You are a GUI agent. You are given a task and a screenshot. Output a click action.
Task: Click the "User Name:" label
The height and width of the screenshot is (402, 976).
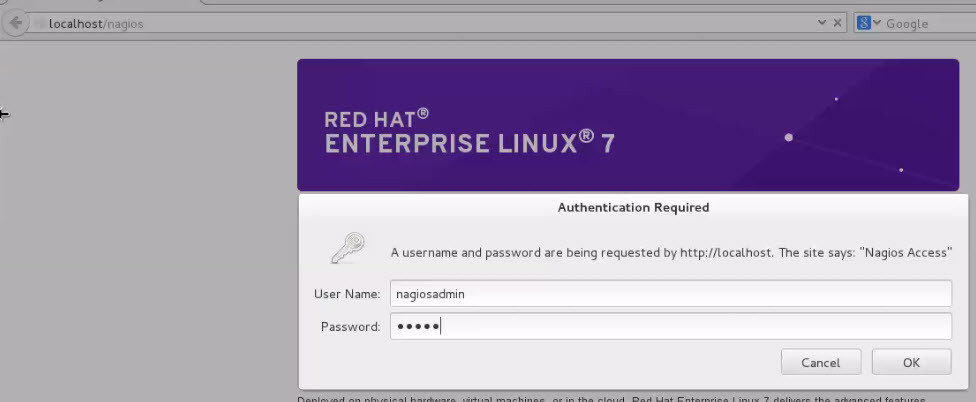pyautogui.click(x=347, y=294)
